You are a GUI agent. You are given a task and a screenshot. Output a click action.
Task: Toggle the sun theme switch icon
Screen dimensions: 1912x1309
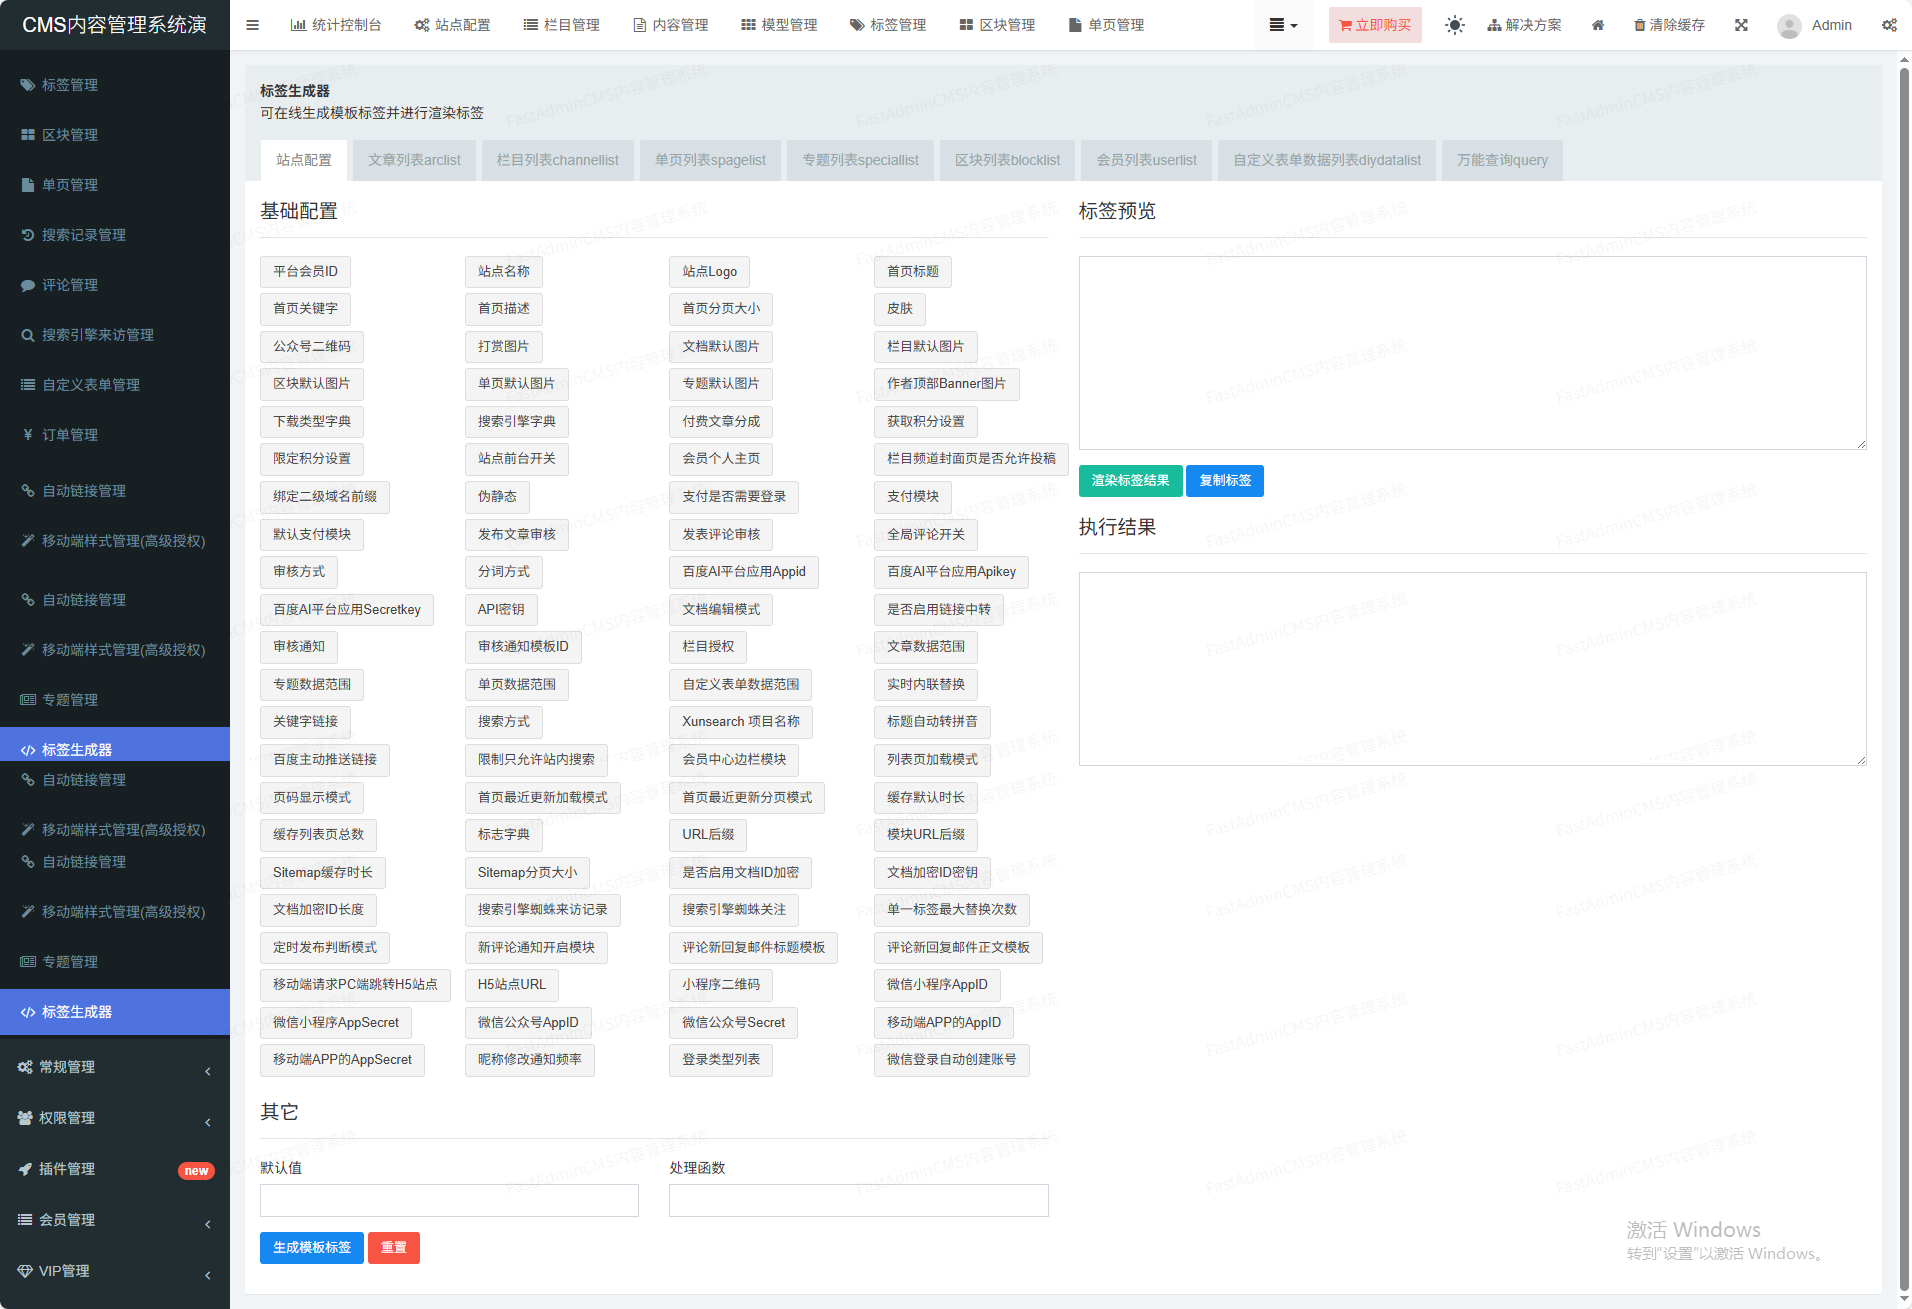pyautogui.click(x=1454, y=25)
